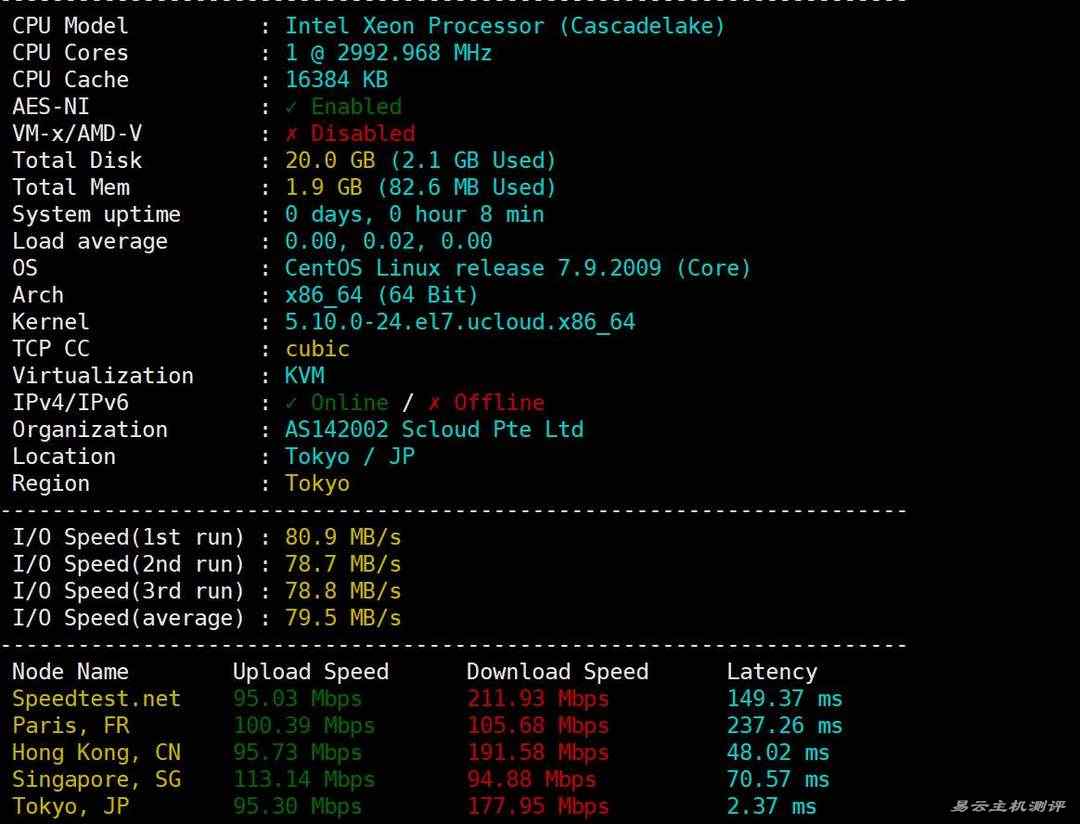Screen dimensions: 1080x824
Task: Click the green checkmark before IPv4 Online
Action: click(291, 403)
